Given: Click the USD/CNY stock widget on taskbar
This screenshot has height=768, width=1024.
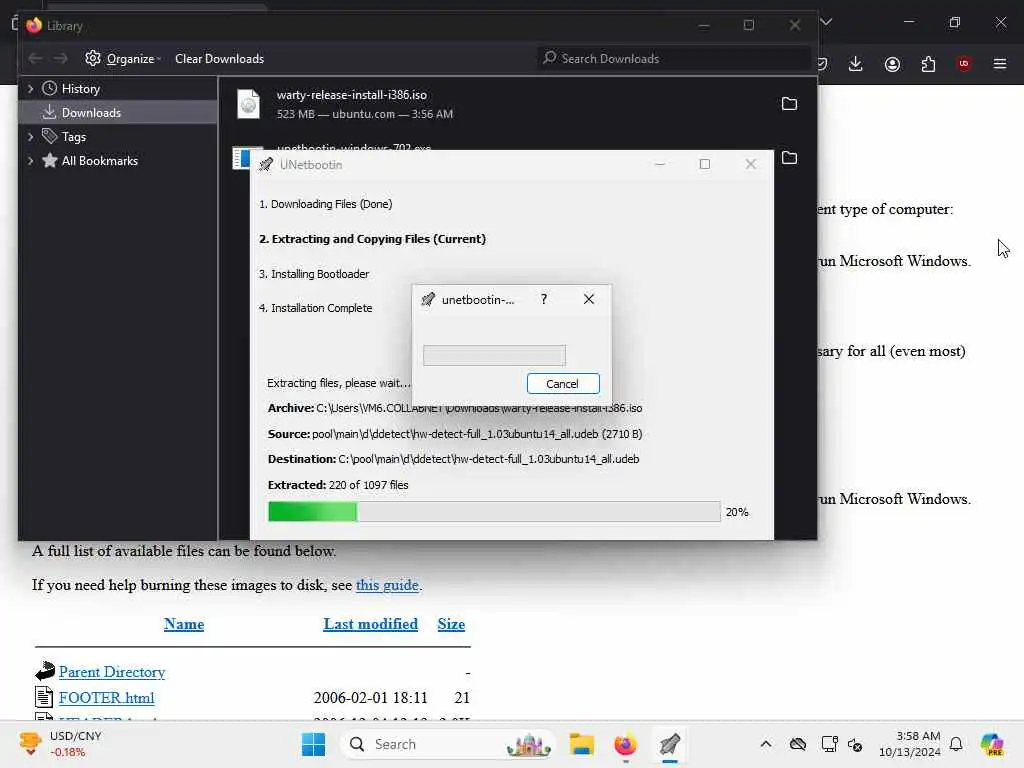Looking at the screenshot, I should (x=62, y=744).
